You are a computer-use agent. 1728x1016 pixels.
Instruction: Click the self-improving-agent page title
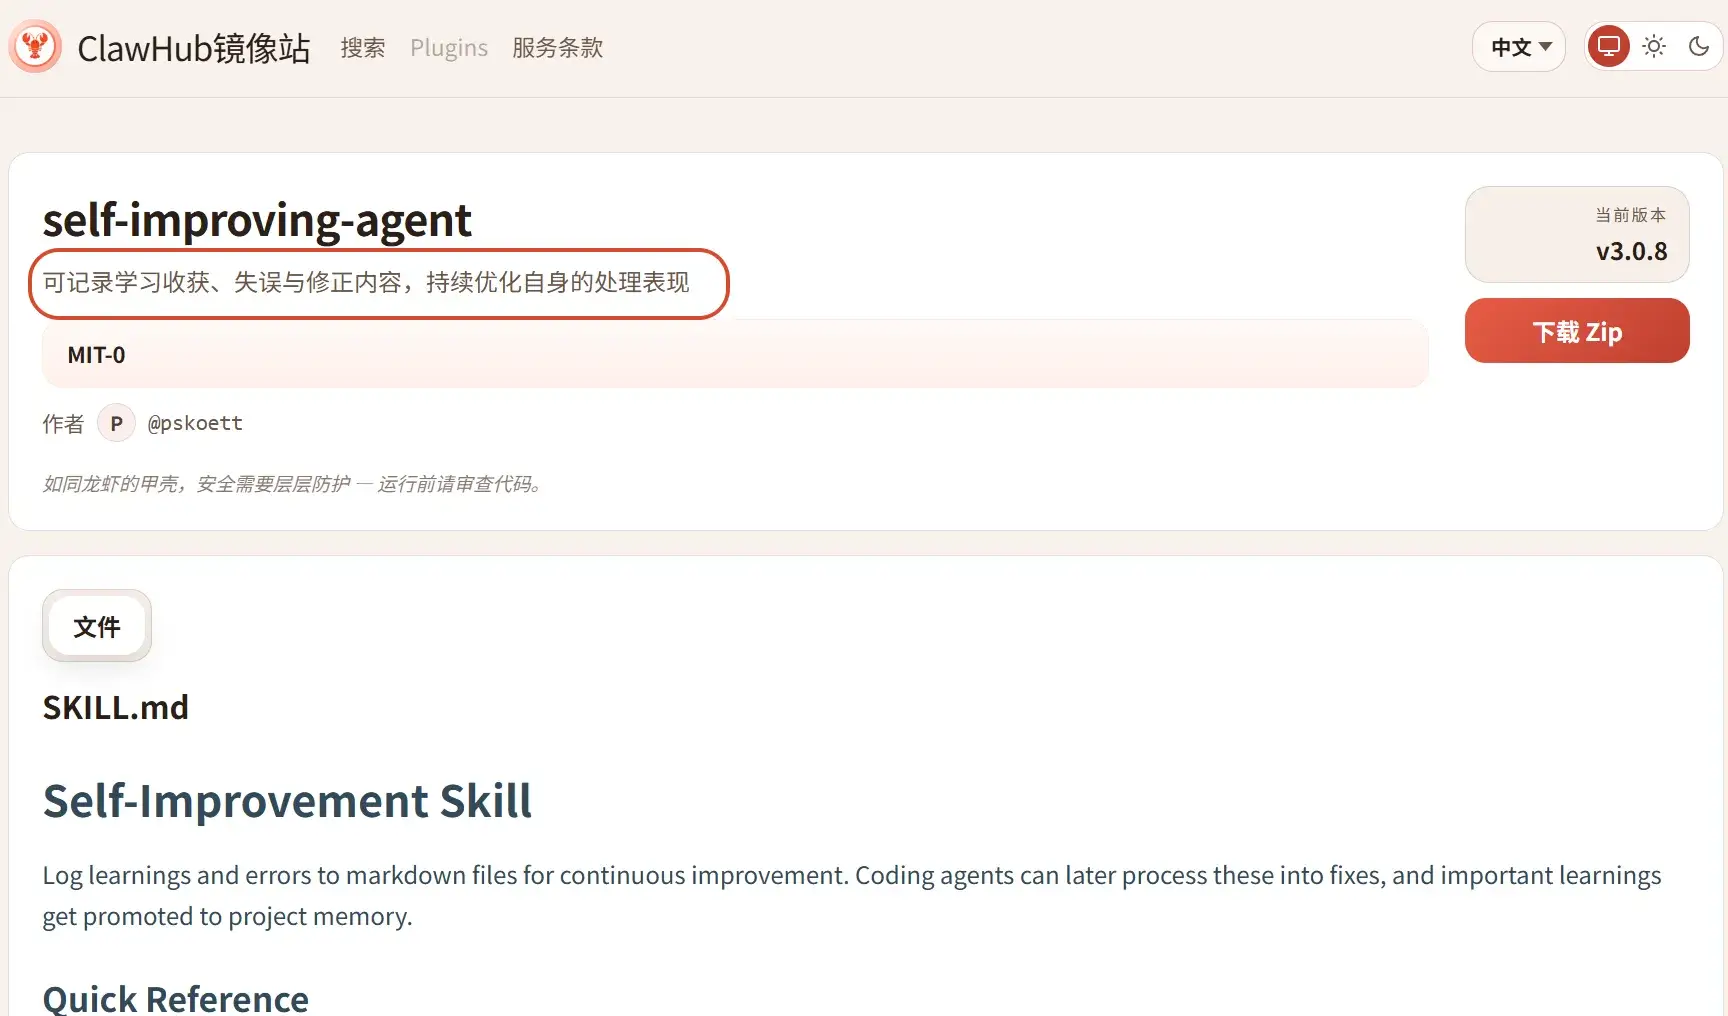point(257,219)
